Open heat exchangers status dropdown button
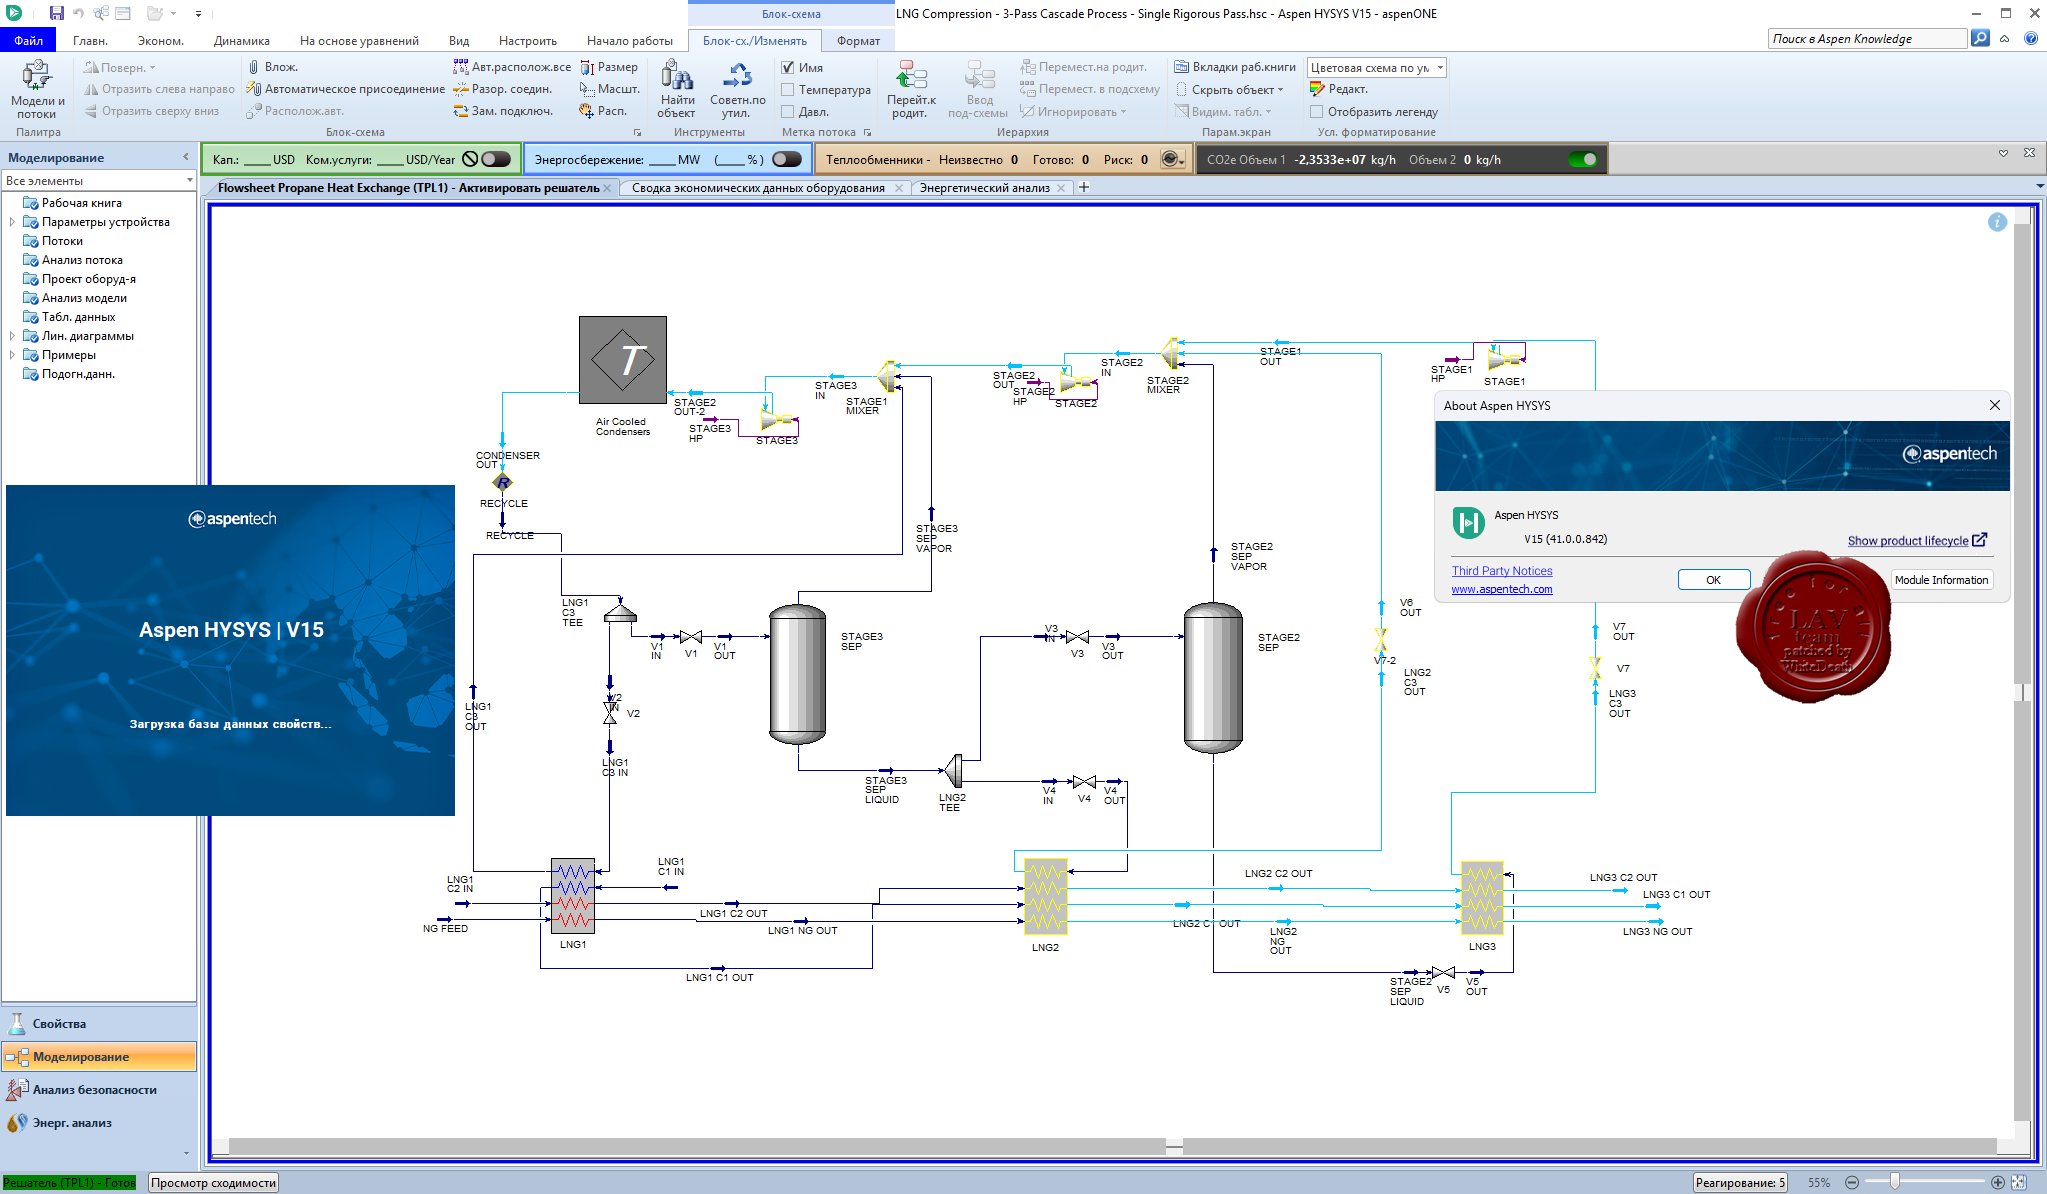The image size is (2047, 1194). point(1173,159)
